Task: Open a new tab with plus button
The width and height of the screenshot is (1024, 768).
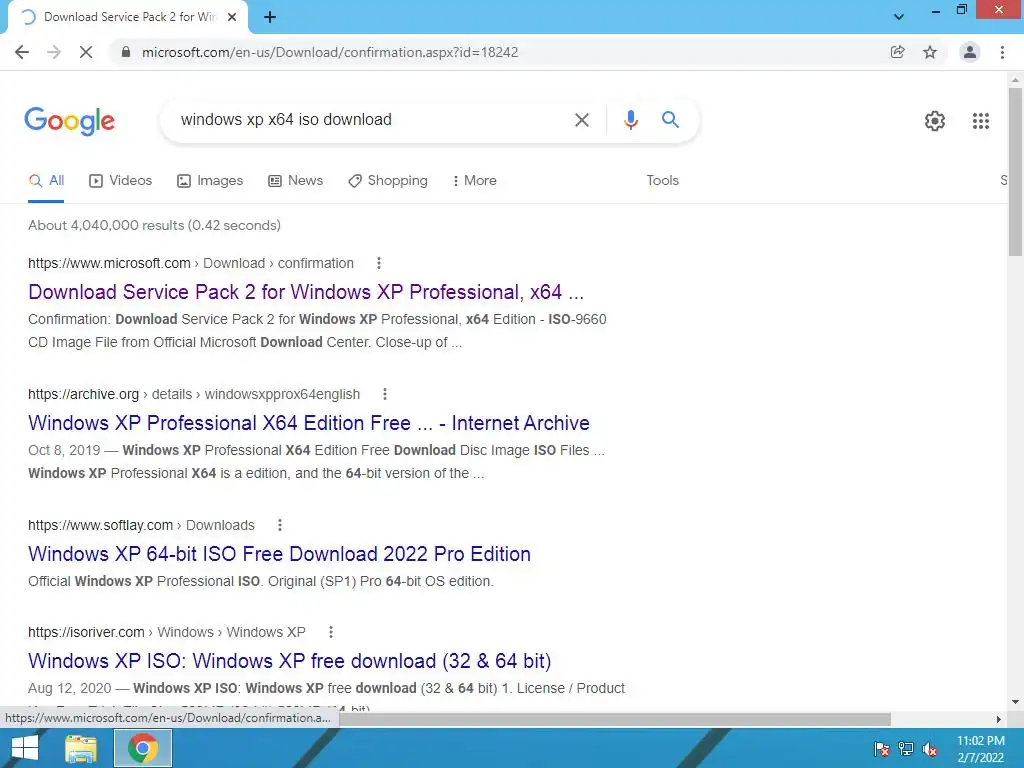Action: point(270,17)
